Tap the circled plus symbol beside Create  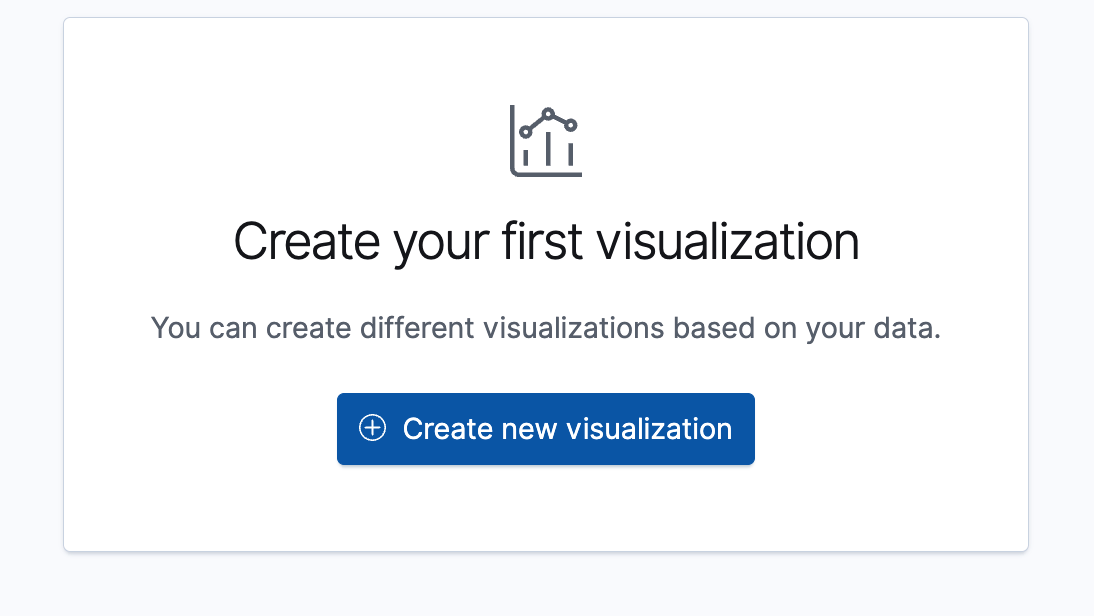tap(372, 429)
